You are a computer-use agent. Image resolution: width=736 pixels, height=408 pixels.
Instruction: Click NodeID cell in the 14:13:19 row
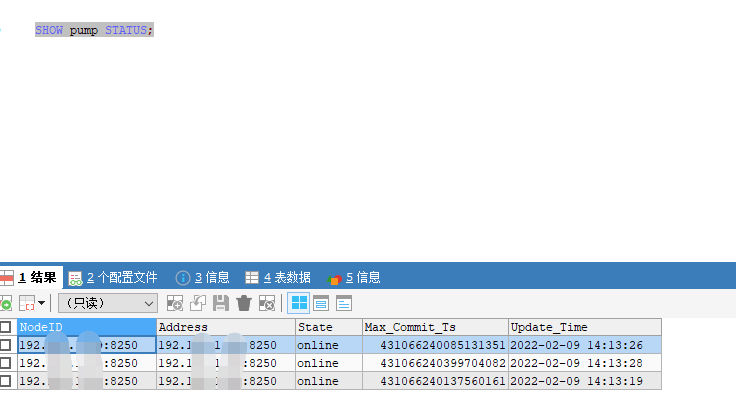pos(87,381)
